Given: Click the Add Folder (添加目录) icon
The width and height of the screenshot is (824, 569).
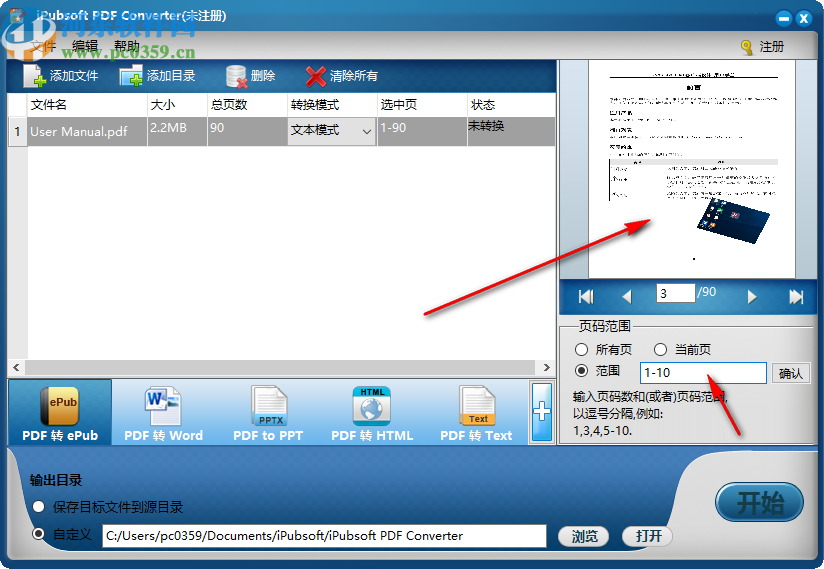Looking at the screenshot, I should click(131, 76).
